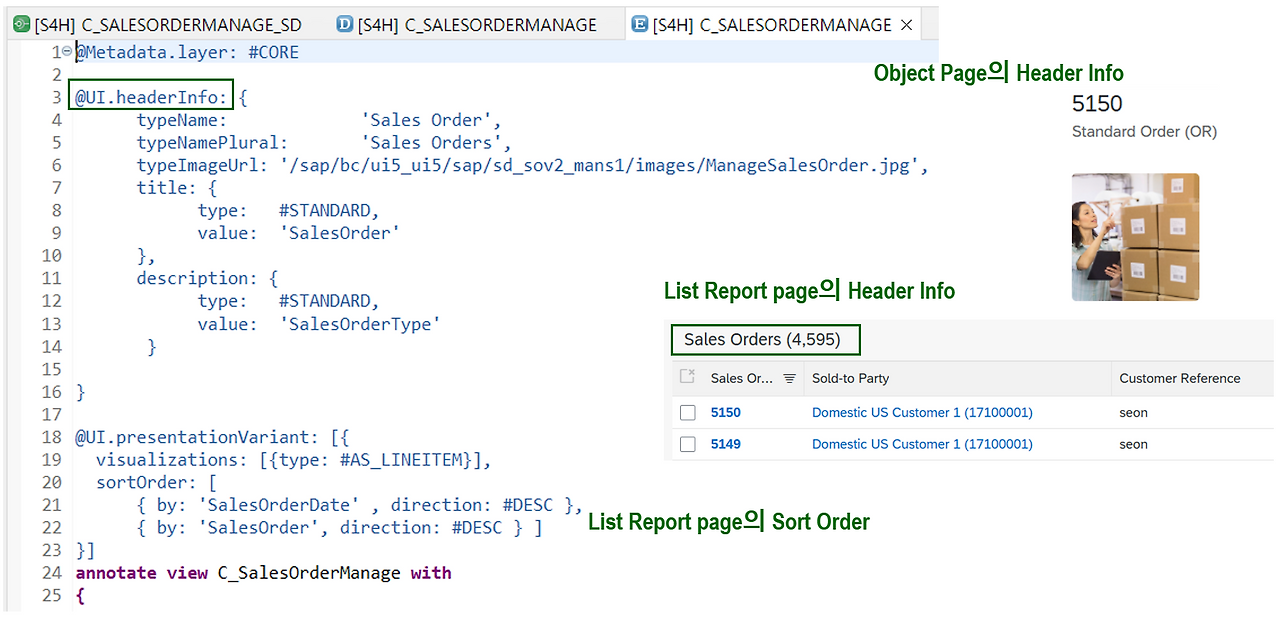Click the description value 'SalesOrderType'
The width and height of the screenshot is (1280, 622).
click(x=360, y=324)
